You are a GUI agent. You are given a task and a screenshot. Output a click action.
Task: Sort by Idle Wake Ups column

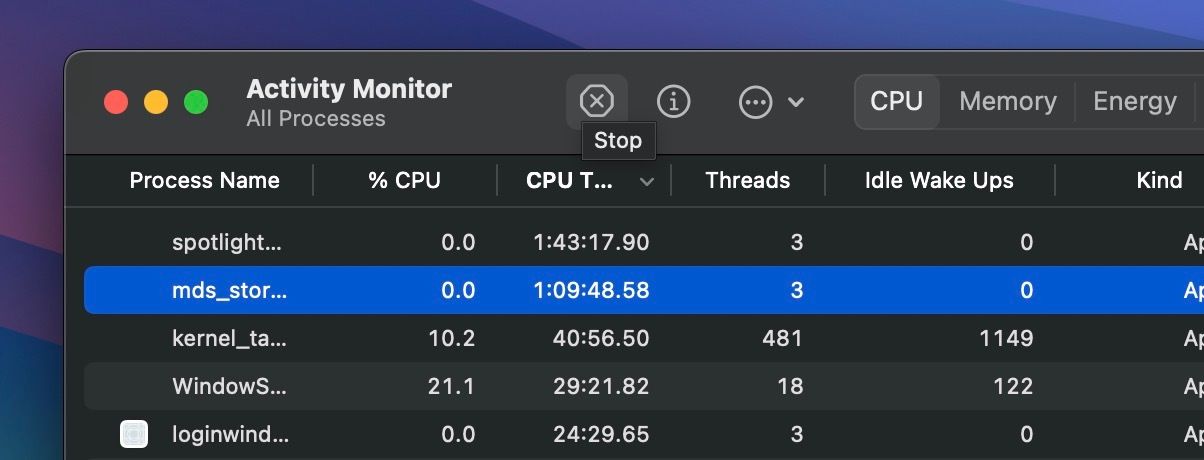tap(938, 181)
